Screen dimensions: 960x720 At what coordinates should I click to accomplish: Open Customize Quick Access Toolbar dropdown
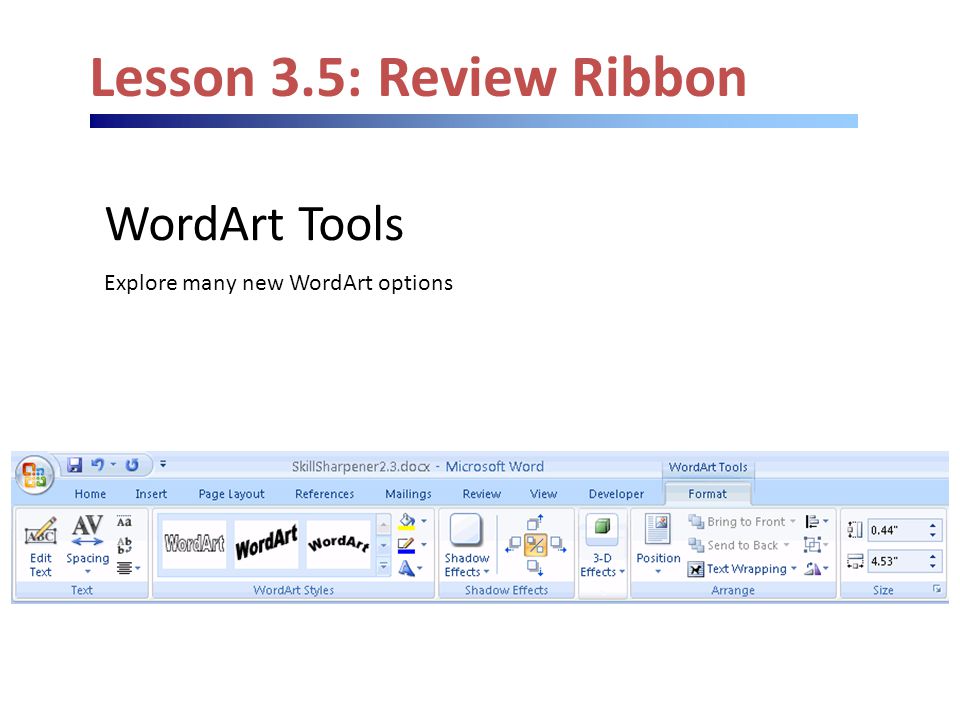tap(163, 464)
